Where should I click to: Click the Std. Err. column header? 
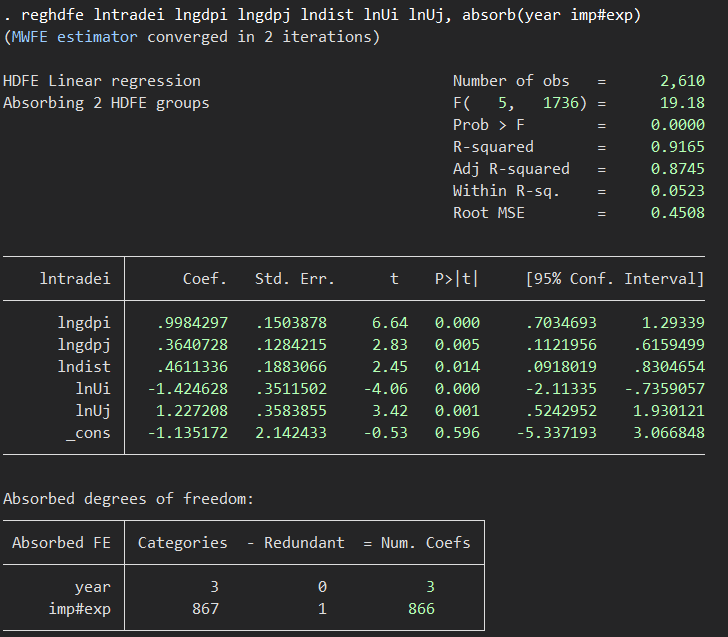[295, 278]
